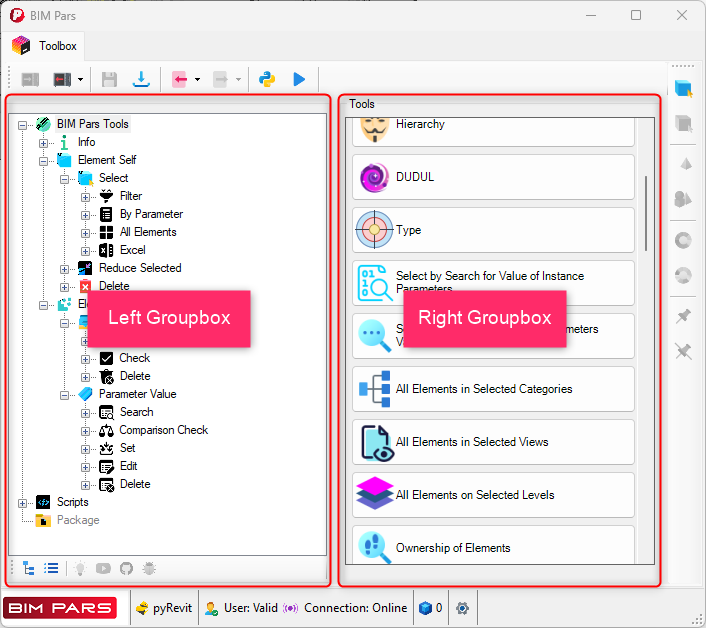Switch to list view icon below panel
This screenshot has width=706, height=628.
tap(50, 568)
